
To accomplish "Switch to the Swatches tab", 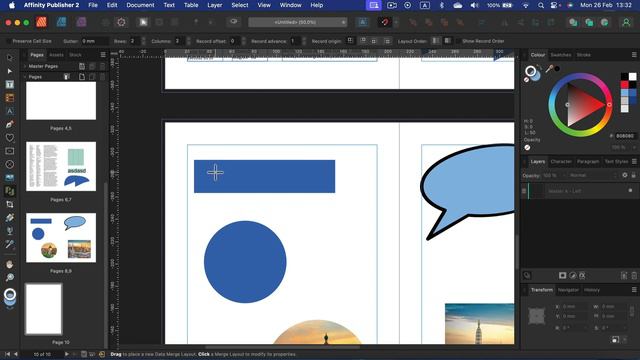I will pyautogui.click(x=560, y=55).
